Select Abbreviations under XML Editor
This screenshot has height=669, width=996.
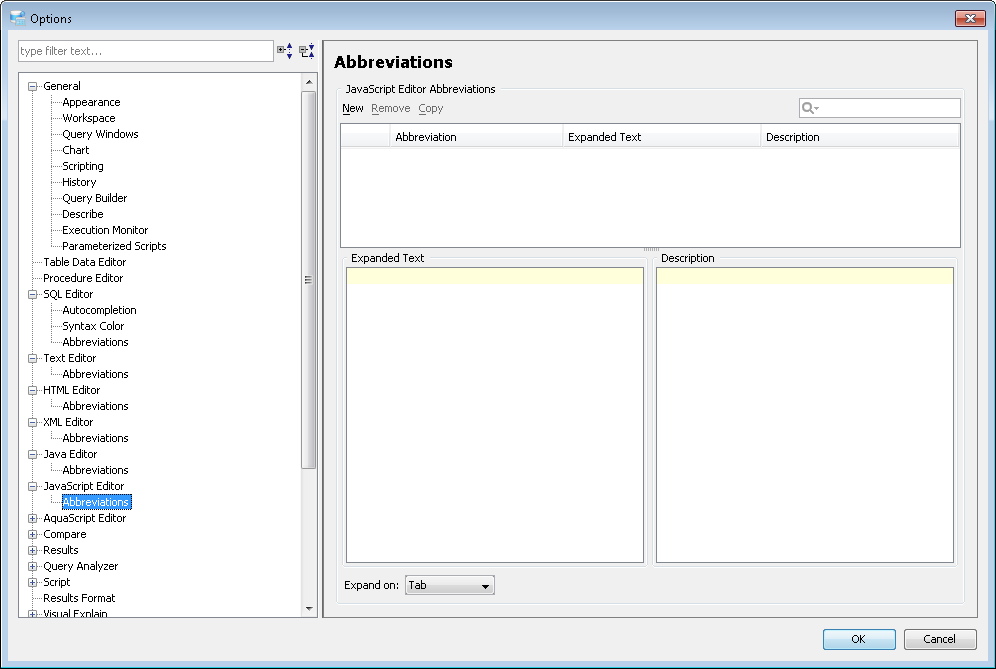pyautogui.click(x=95, y=438)
